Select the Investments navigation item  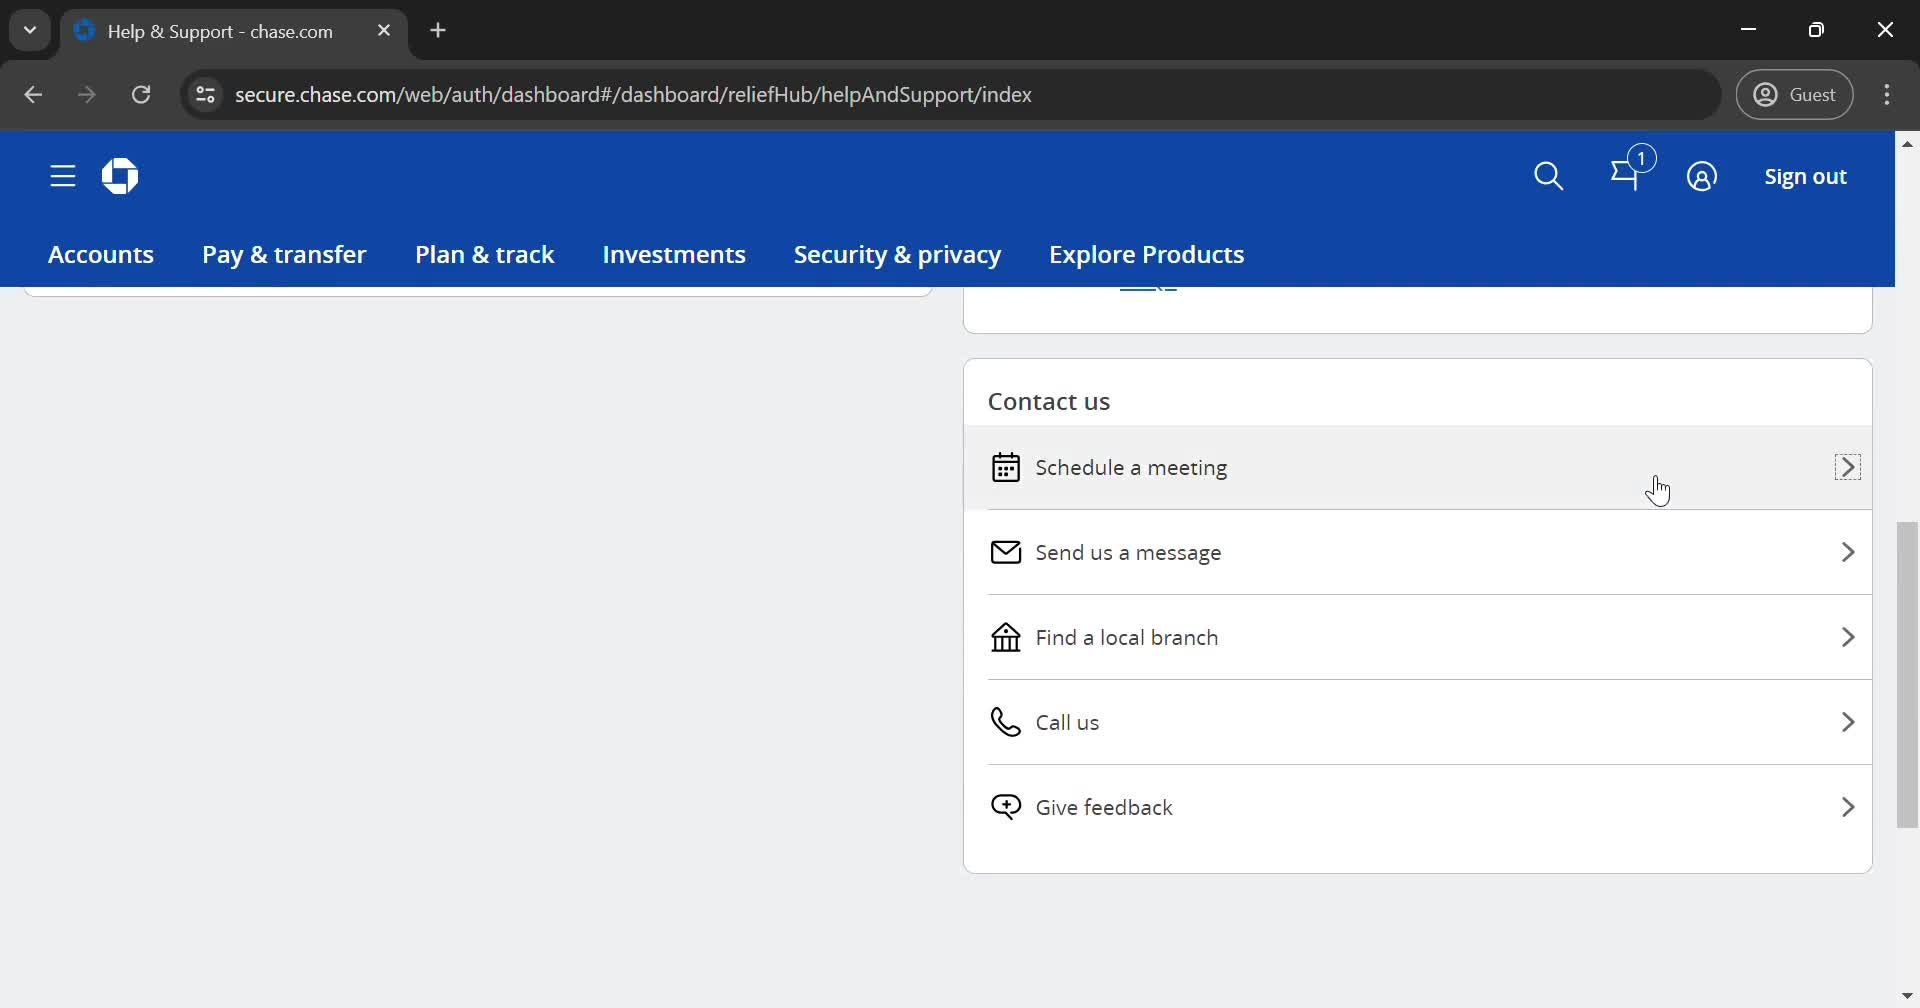point(673,254)
